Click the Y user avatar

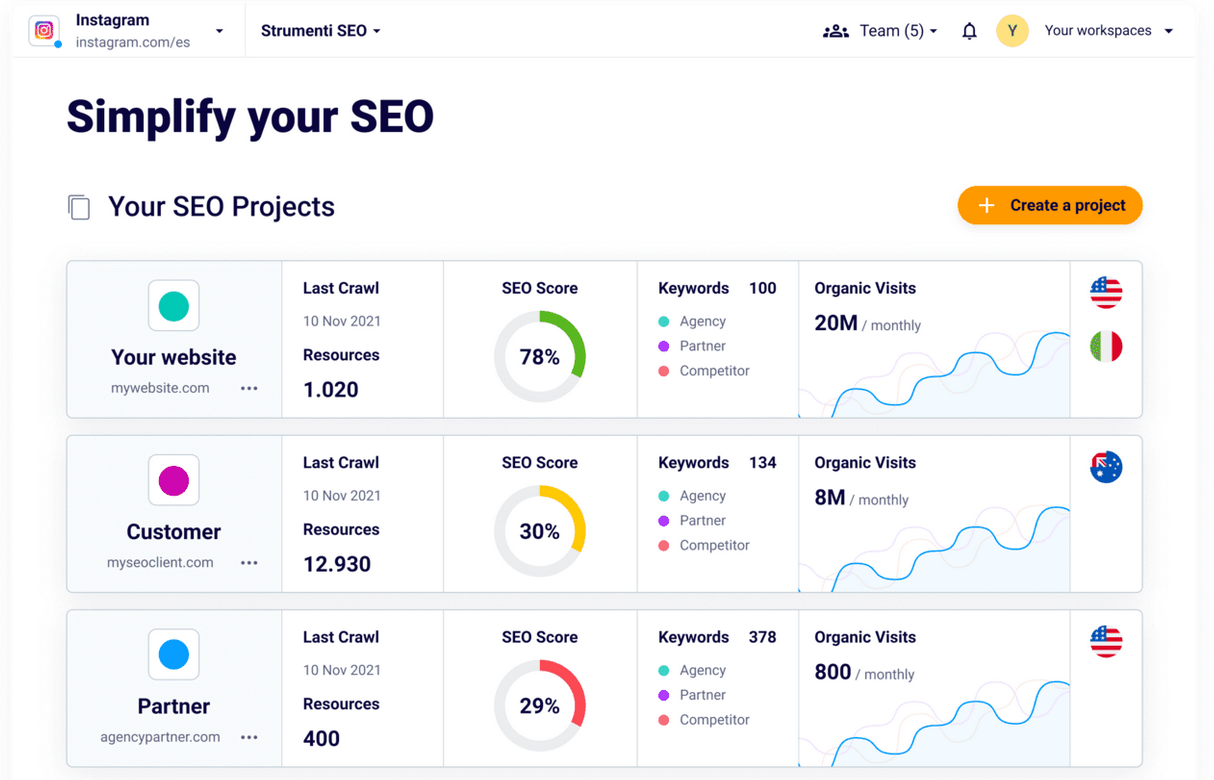(x=1012, y=31)
